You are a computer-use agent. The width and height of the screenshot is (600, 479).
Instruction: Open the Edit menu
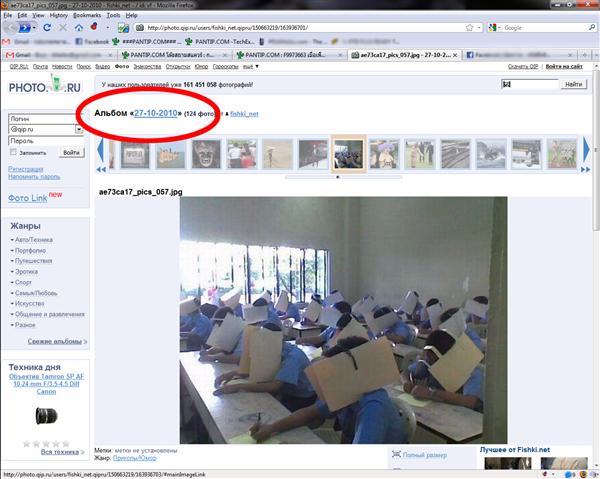coord(22,15)
